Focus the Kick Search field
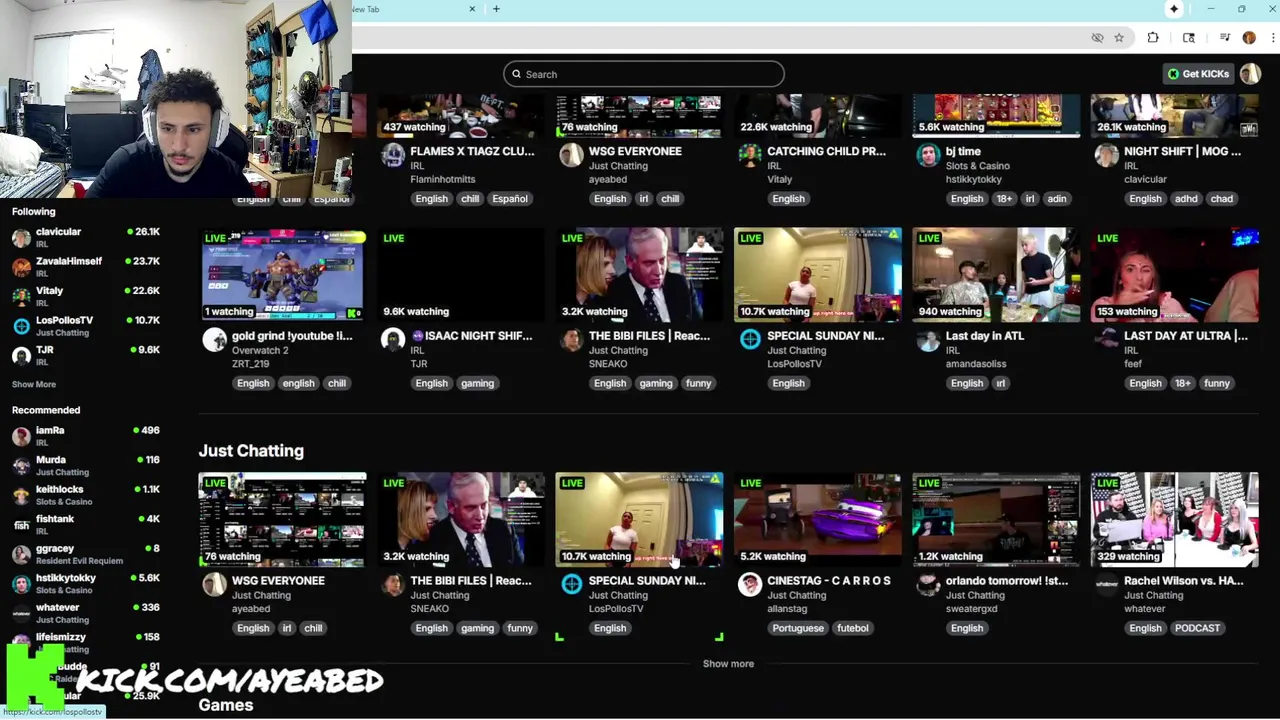 click(644, 74)
